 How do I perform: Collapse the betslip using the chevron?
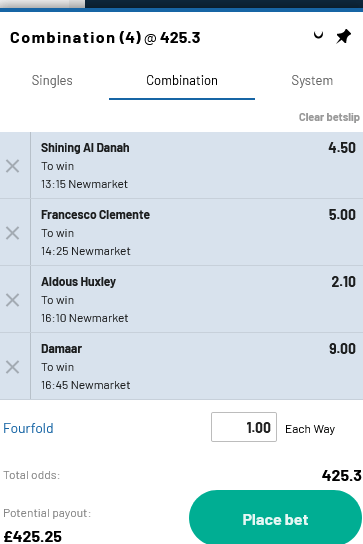[x=318, y=35]
